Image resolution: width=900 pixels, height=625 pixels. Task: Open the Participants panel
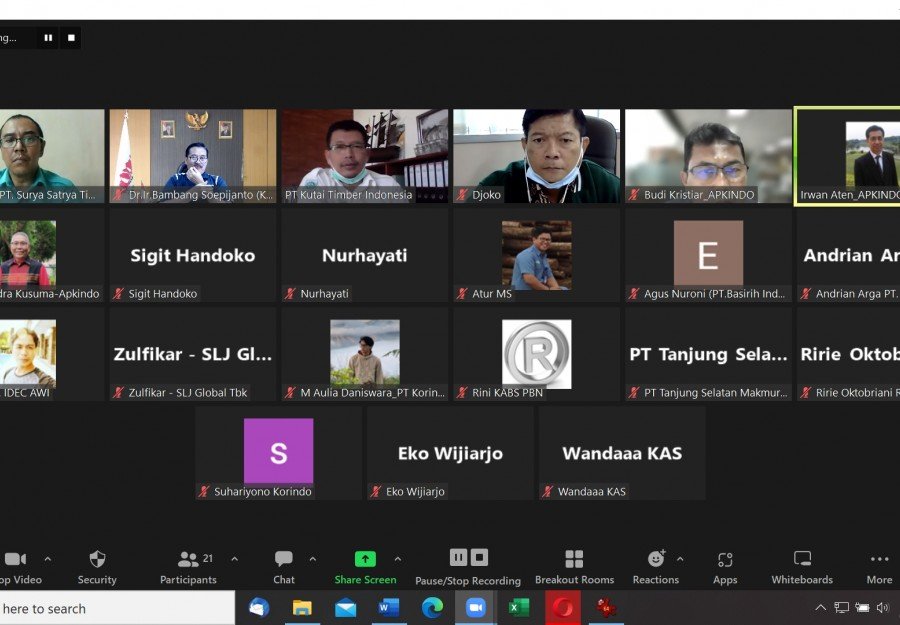[x=188, y=560]
